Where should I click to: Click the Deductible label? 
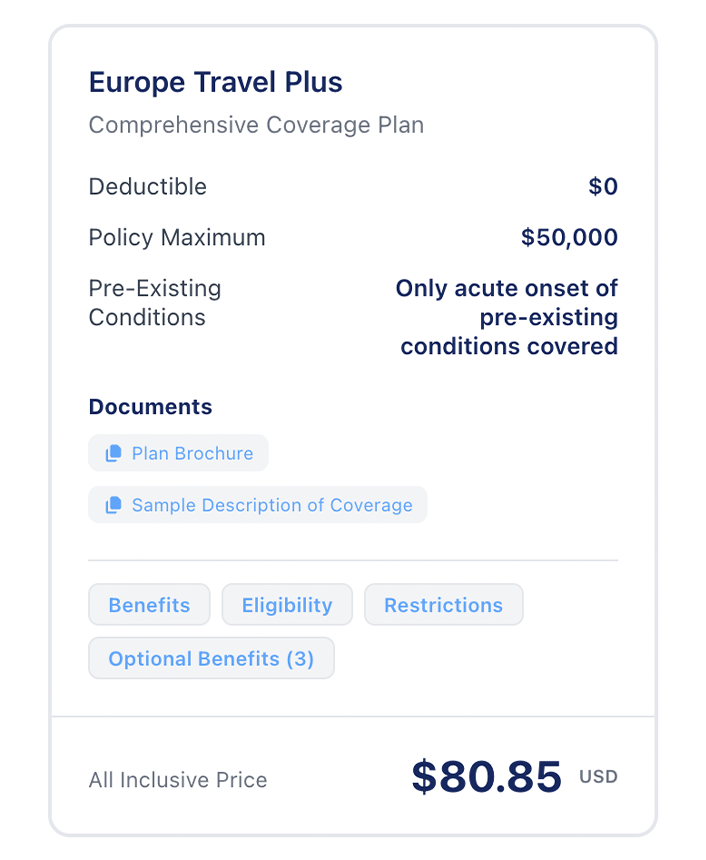tap(148, 187)
